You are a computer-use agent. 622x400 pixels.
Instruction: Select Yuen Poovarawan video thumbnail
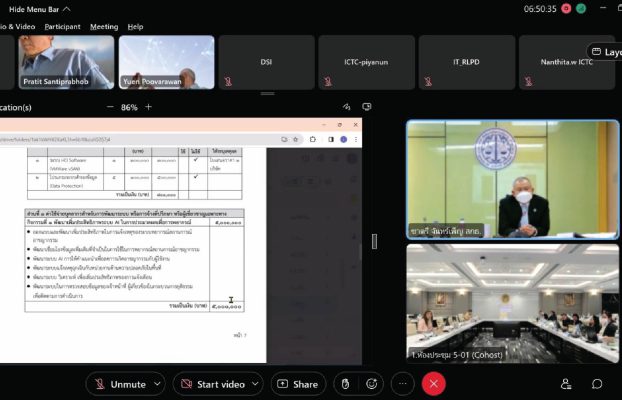point(166,62)
